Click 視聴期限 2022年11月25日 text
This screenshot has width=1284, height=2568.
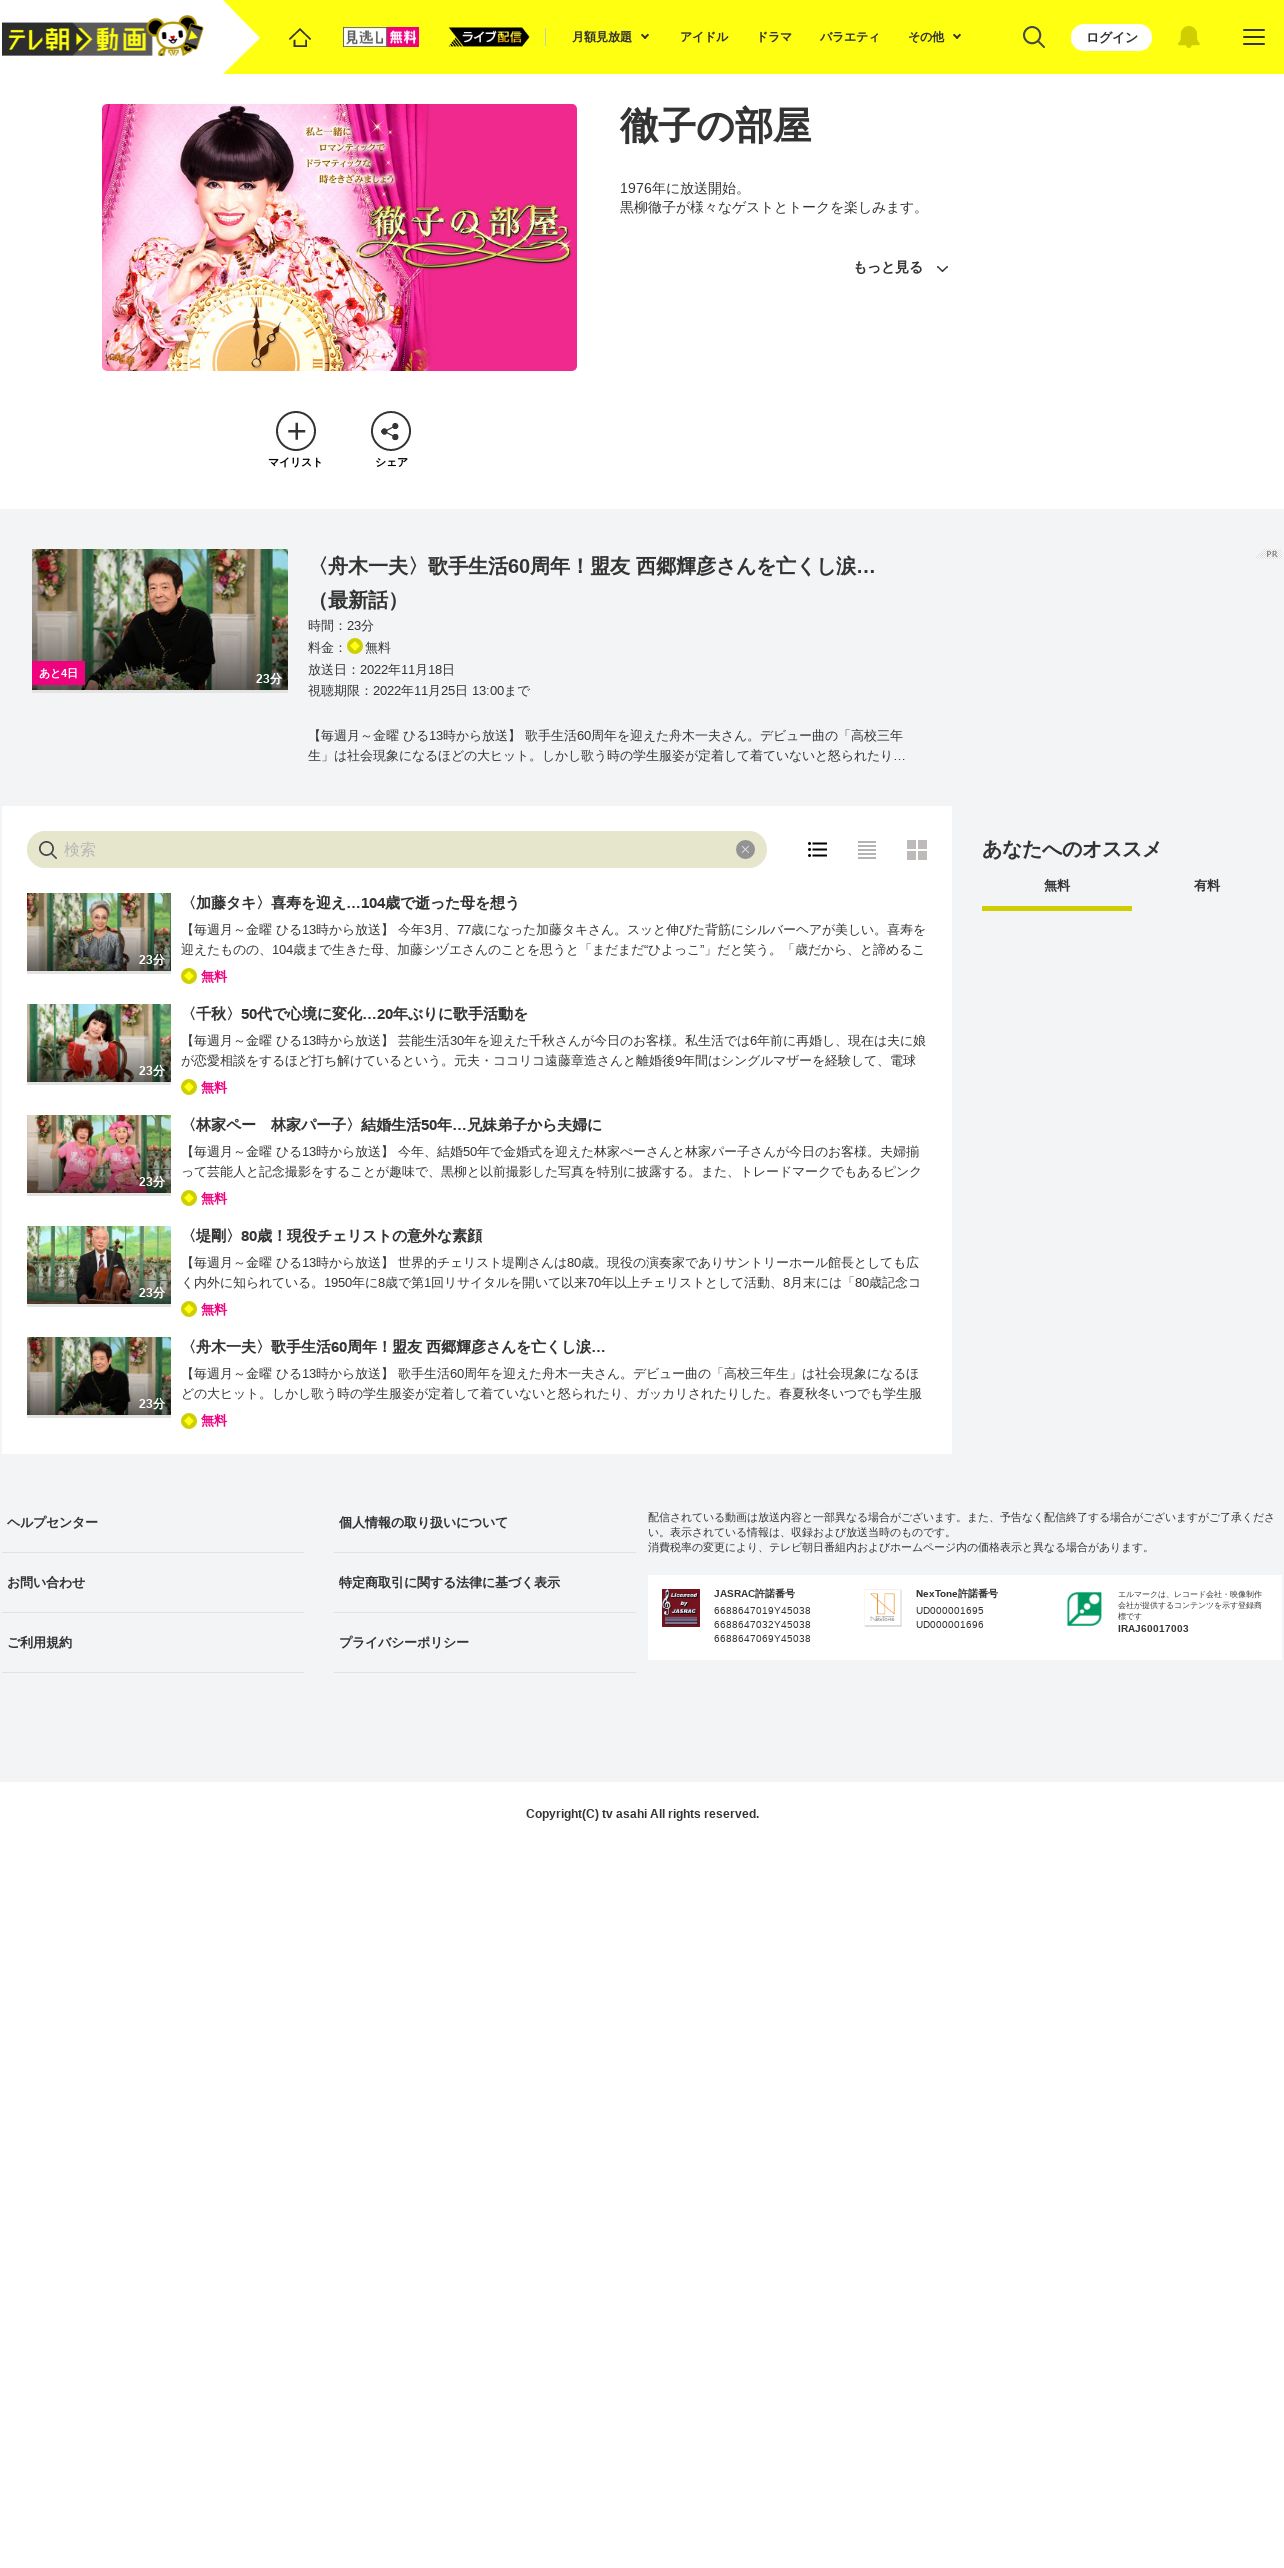coord(419,691)
